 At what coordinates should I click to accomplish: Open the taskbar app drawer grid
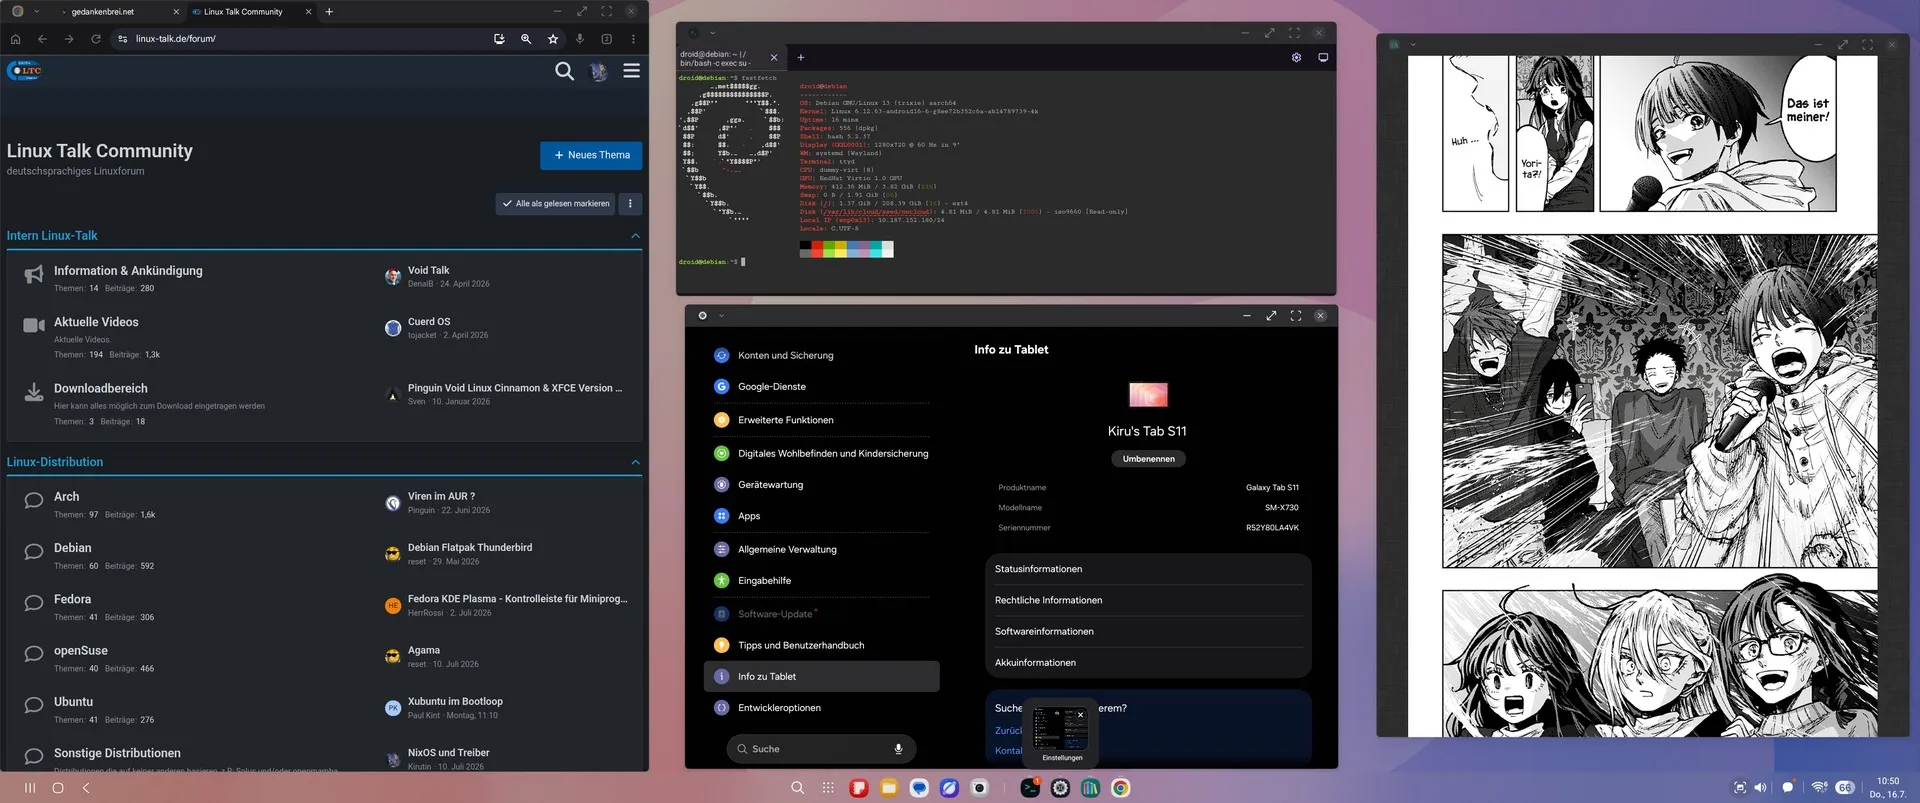[x=828, y=788]
